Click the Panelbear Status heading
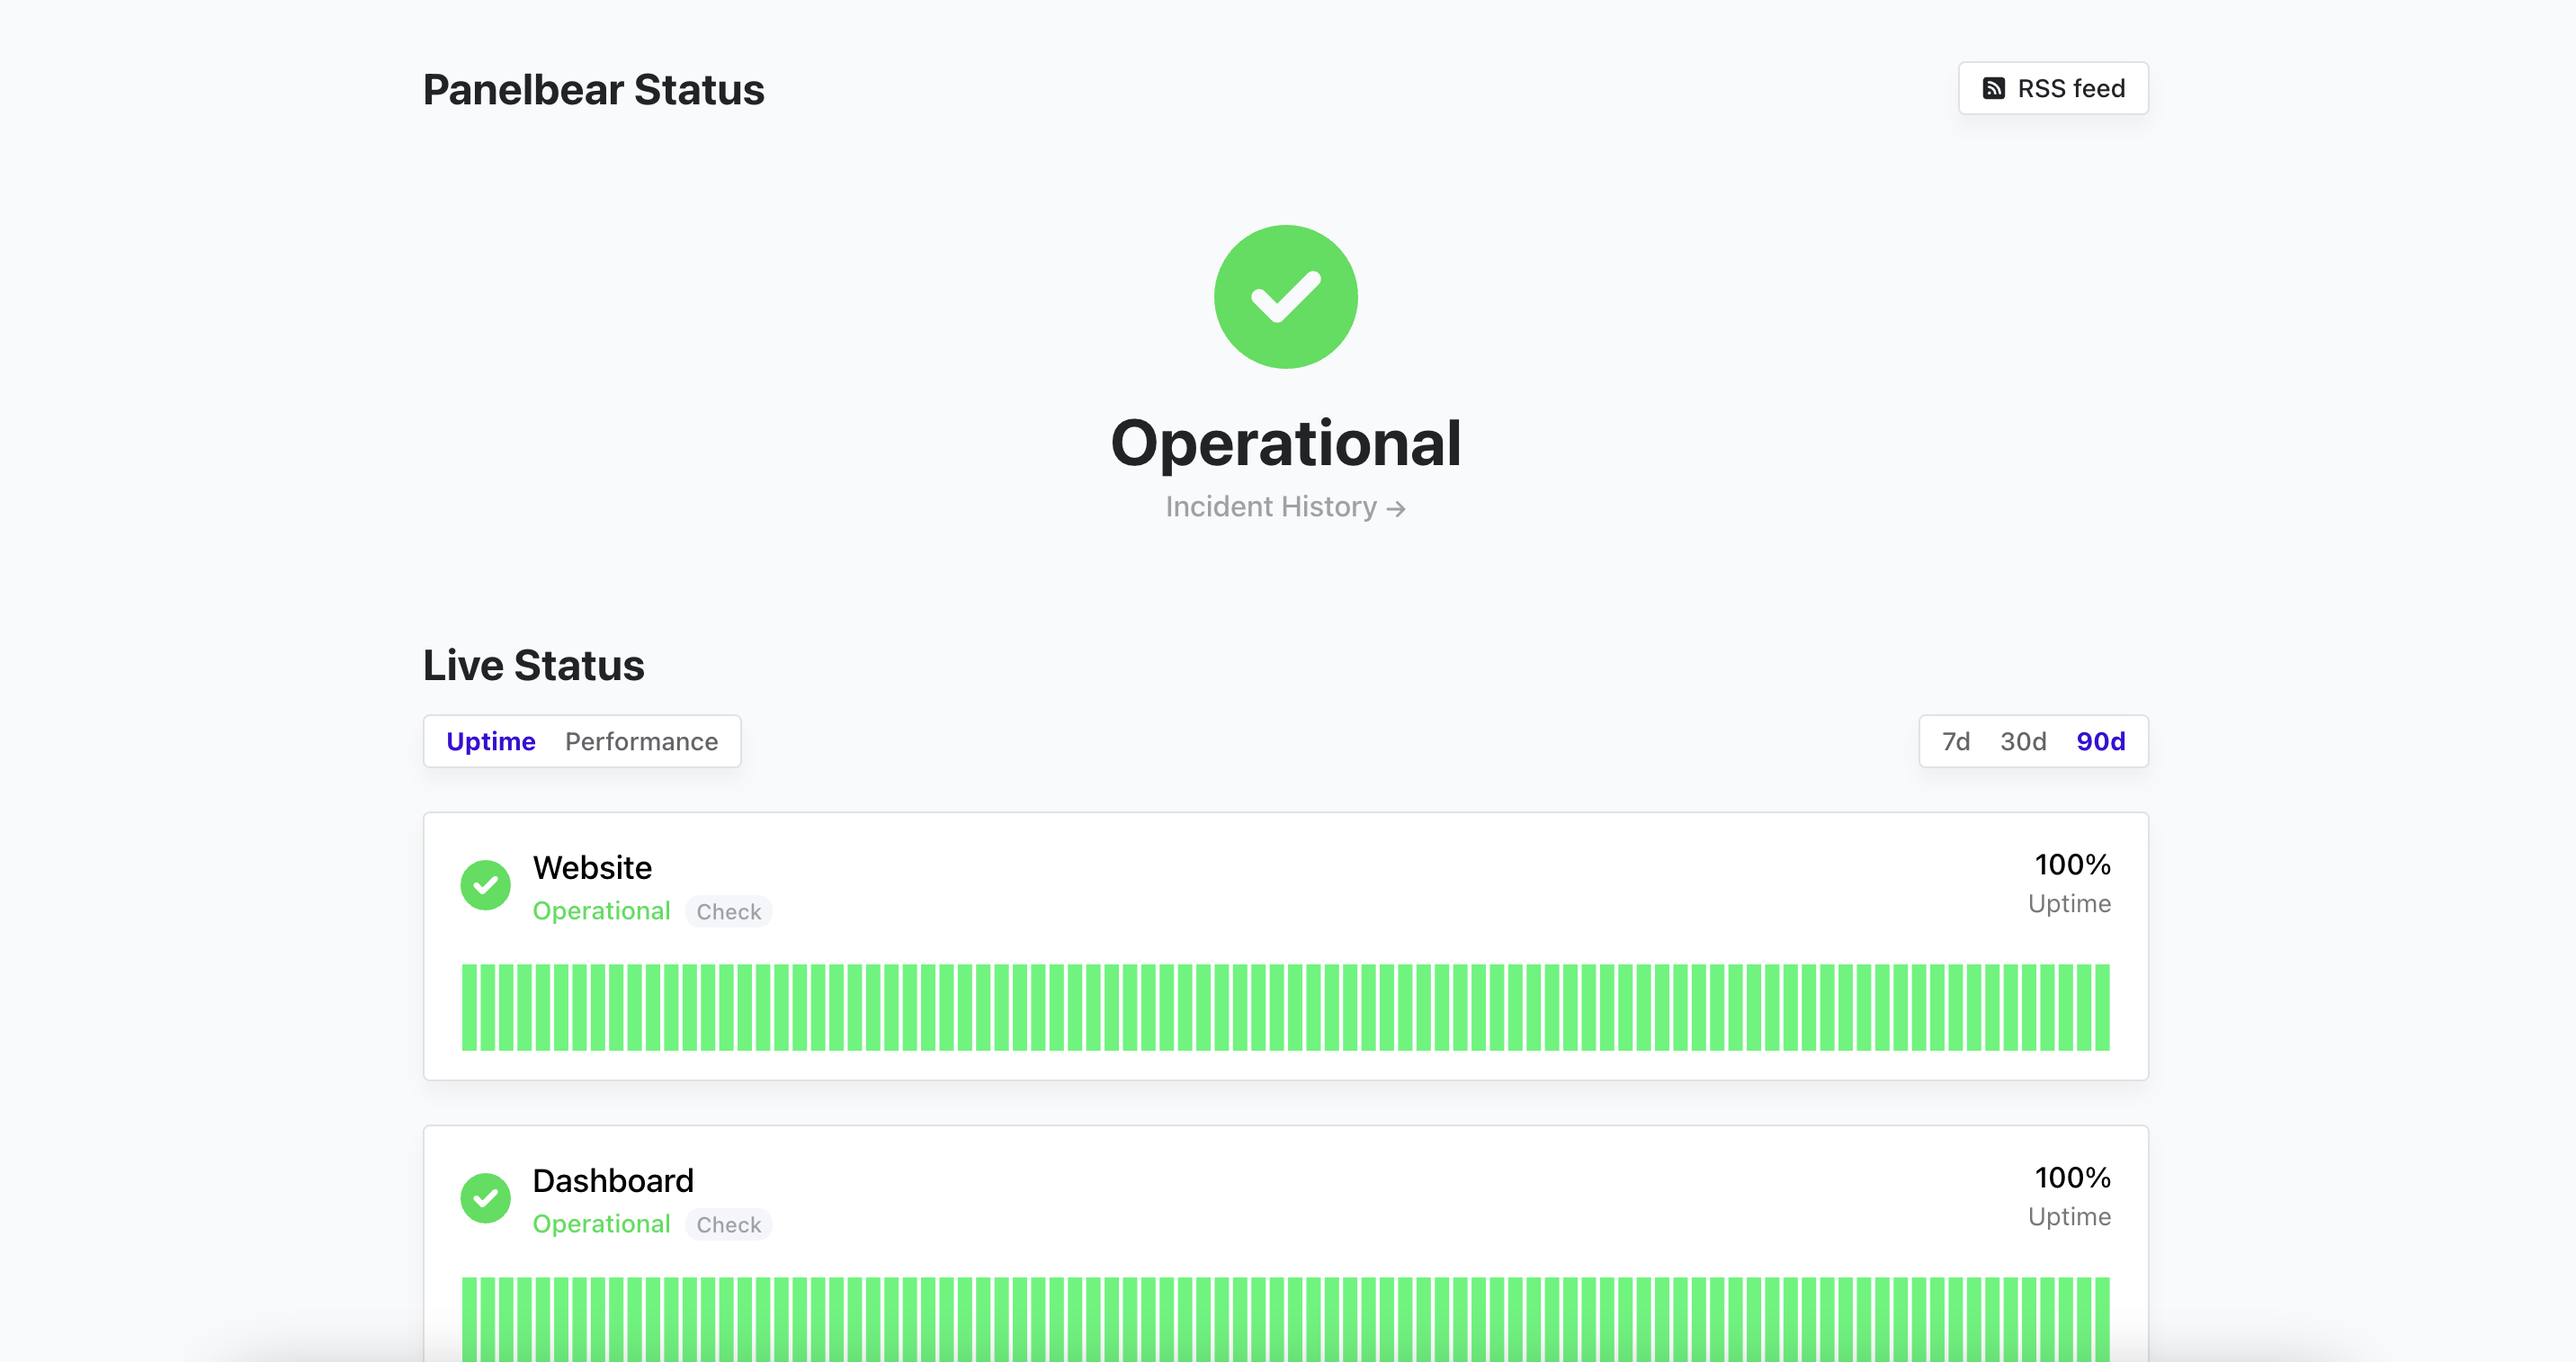This screenshot has height=1362, width=2576. [593, 89]
